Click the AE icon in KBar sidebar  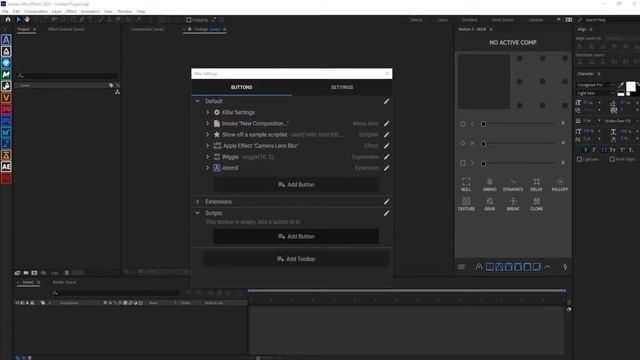coord(6,167)
